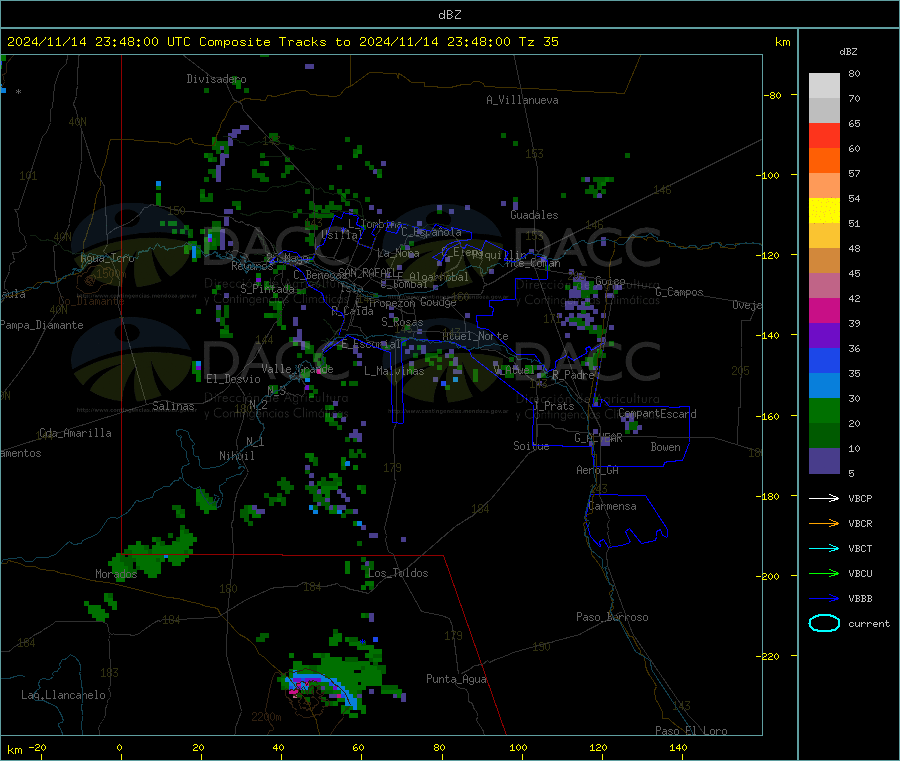
Task: Click the C_Espanola map label
Action: (x=431, y=232)
